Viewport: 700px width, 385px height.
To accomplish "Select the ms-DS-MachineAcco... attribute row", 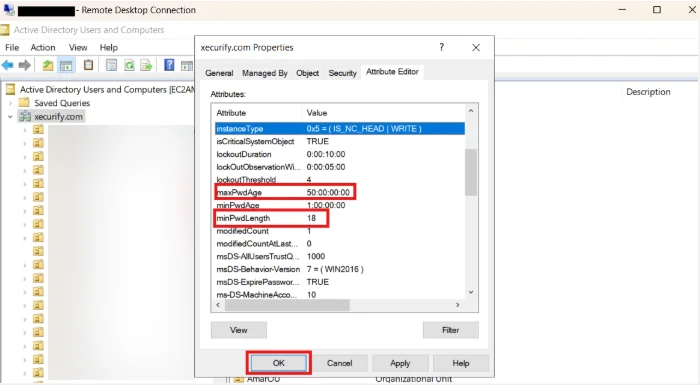I will tap(340, 295).
